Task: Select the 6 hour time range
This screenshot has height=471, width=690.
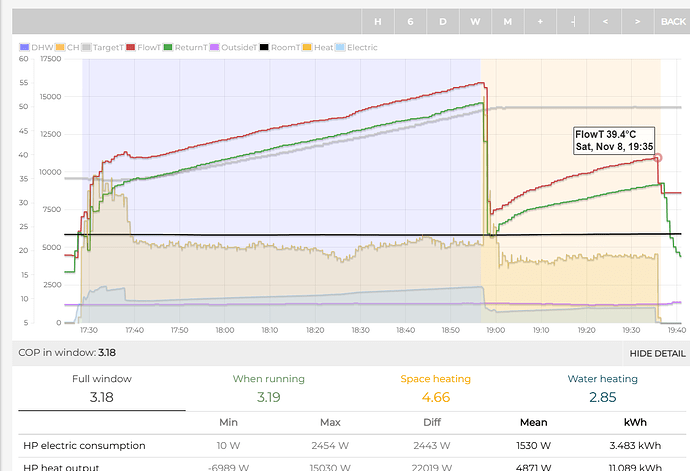Action: [x=410, y=21]
